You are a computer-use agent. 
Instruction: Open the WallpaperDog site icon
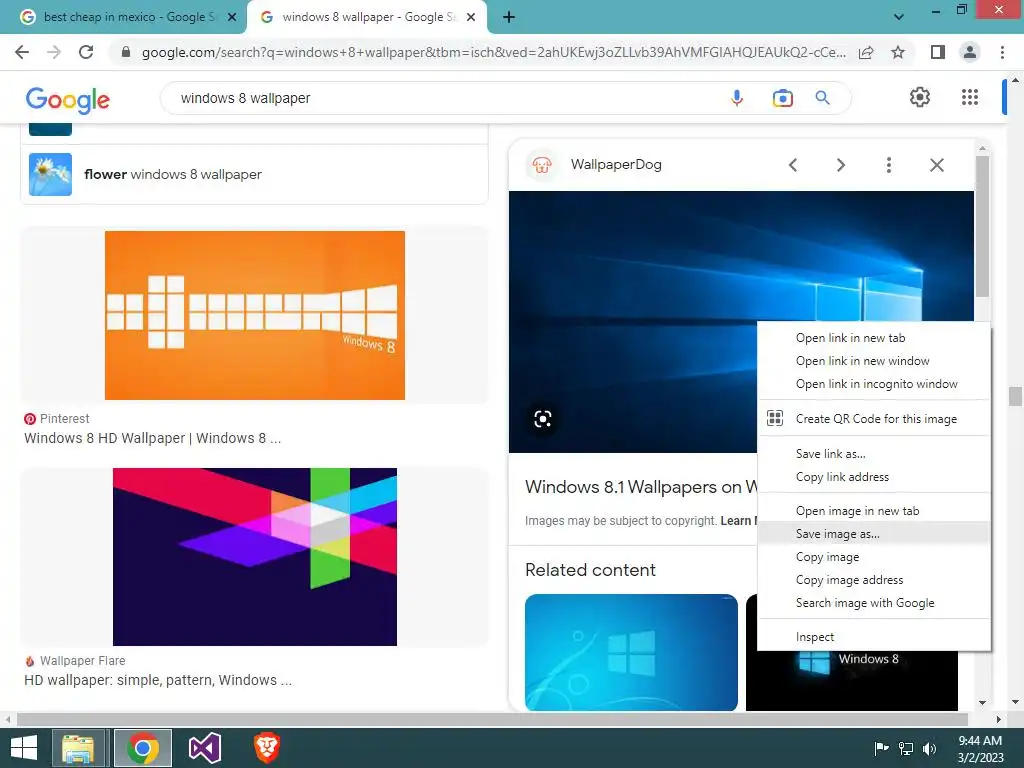tap(541, 165)
